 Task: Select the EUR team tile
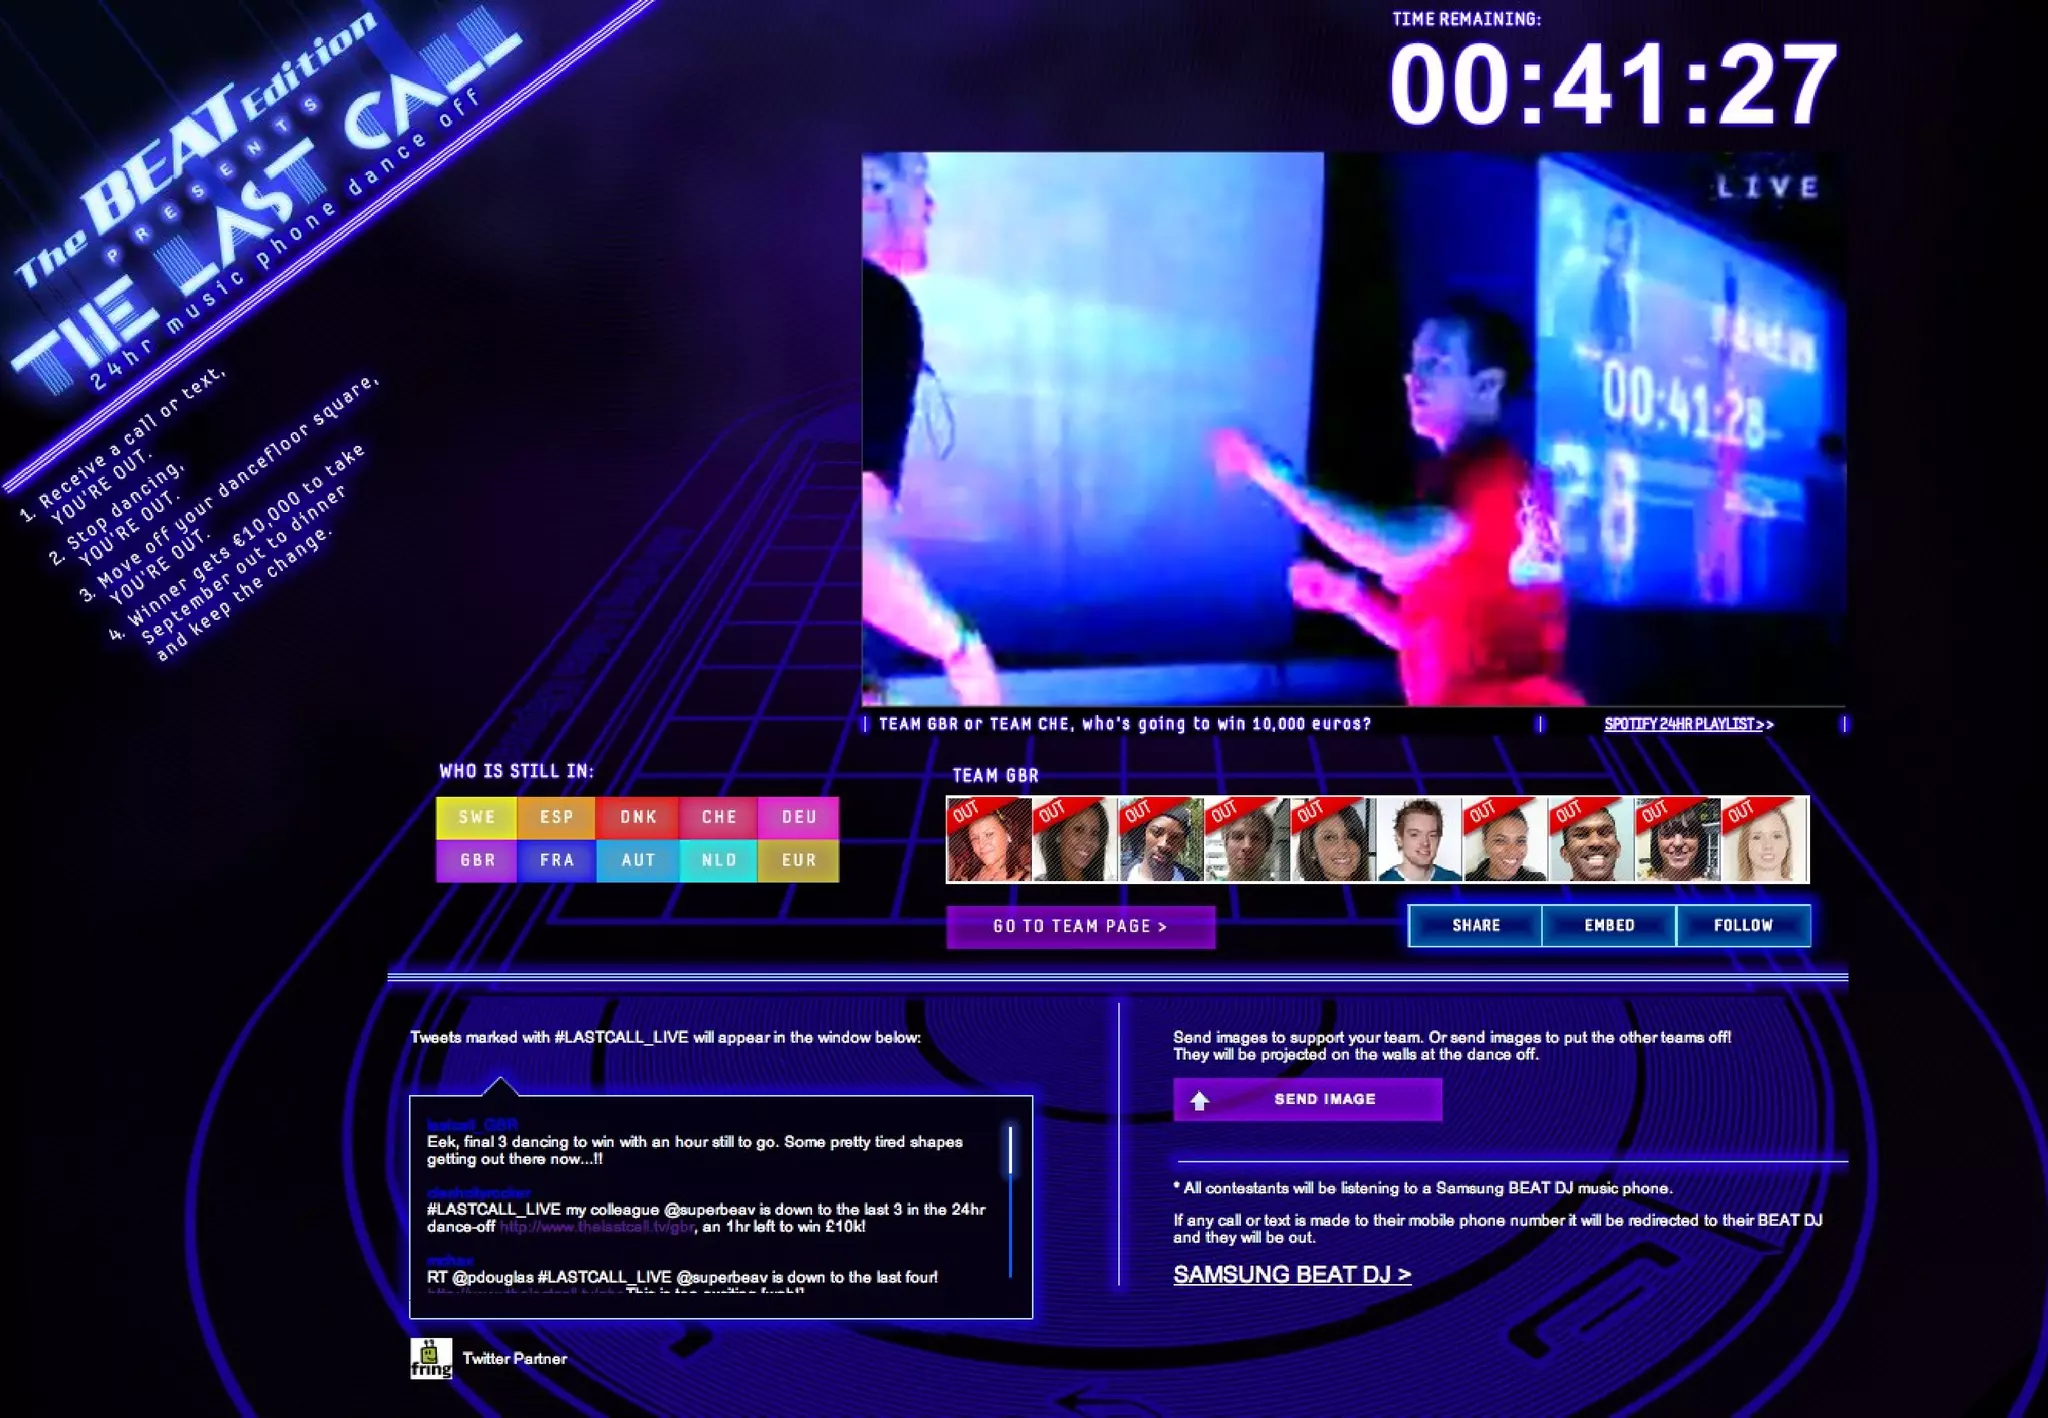point(798,860)
